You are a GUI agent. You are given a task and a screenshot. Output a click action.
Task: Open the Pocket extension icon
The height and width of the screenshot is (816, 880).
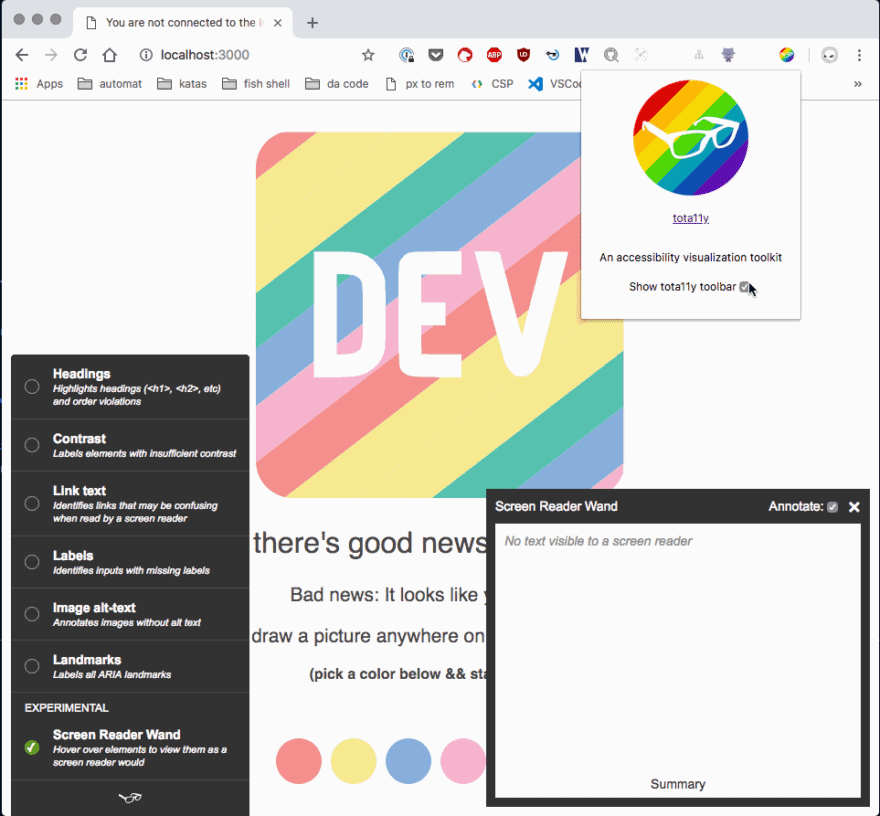coord(434,56)
